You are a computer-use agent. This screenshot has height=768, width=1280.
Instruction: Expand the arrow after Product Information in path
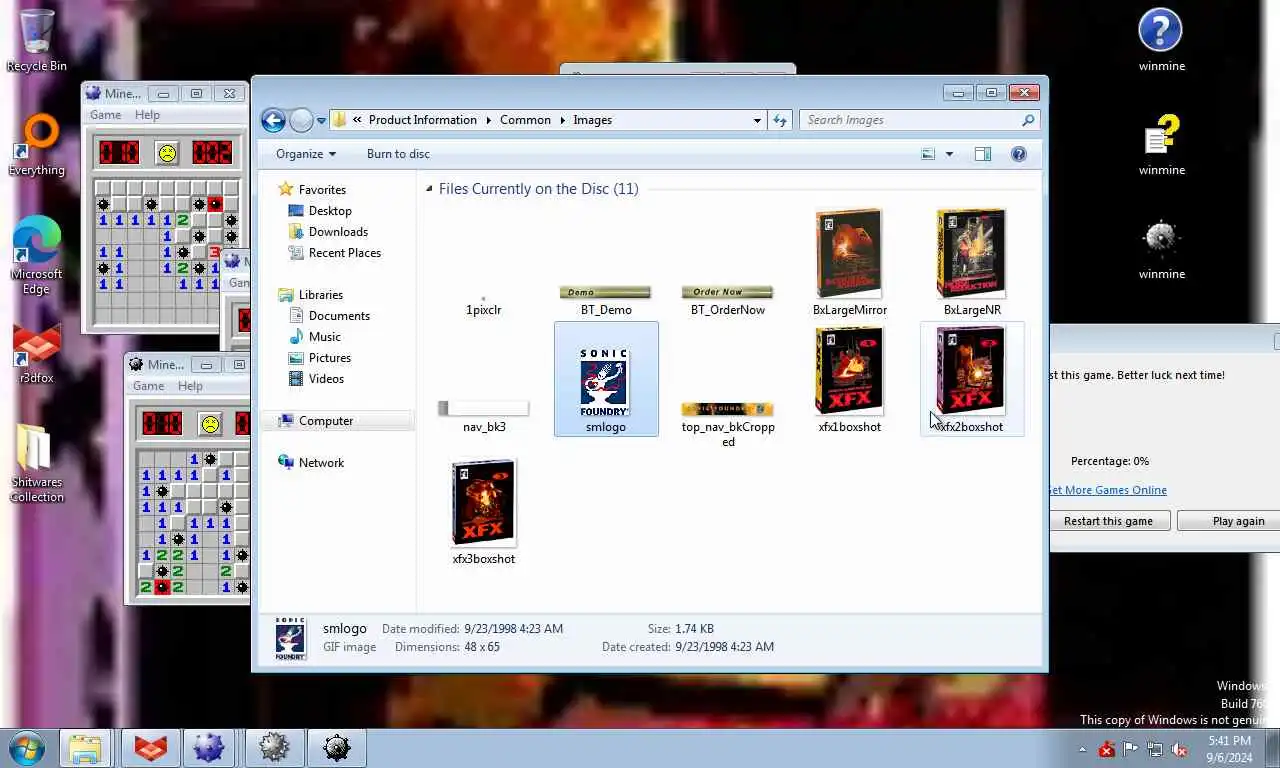coord(489,120)
